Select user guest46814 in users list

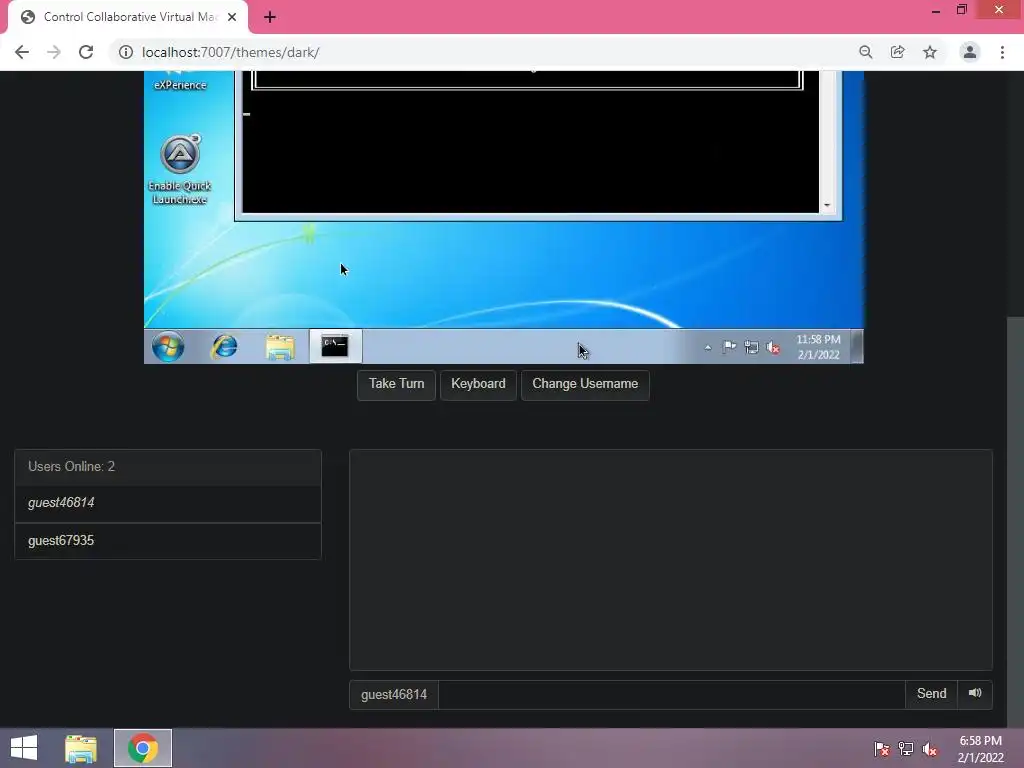click(x=168, y=503)
